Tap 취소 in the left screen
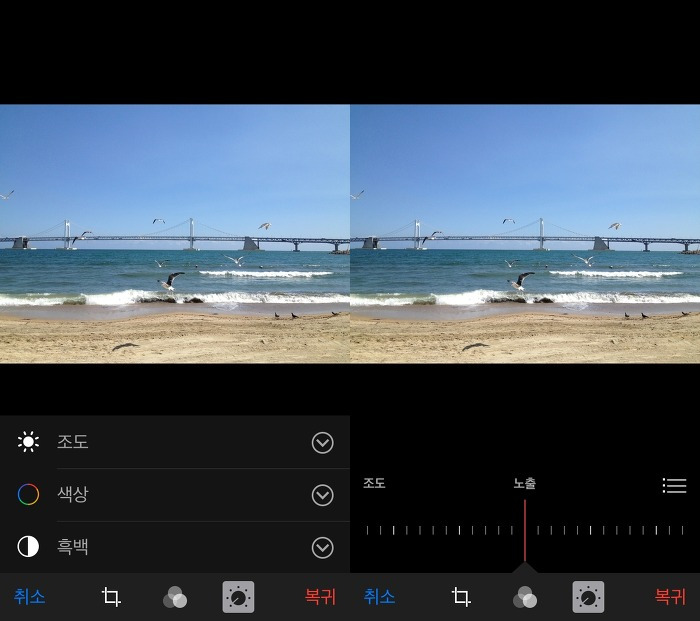Viewport: 700px width, 621px height. 29,596
